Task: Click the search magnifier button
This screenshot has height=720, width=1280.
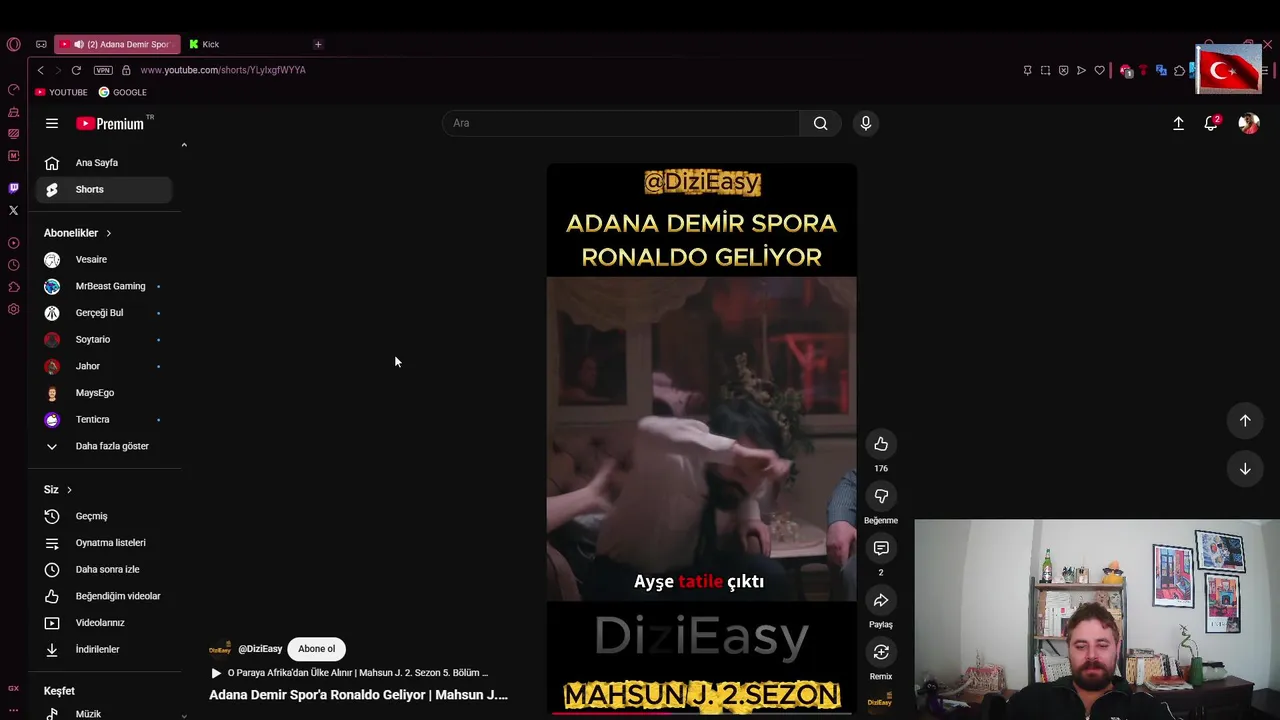Action: (820, 123)
